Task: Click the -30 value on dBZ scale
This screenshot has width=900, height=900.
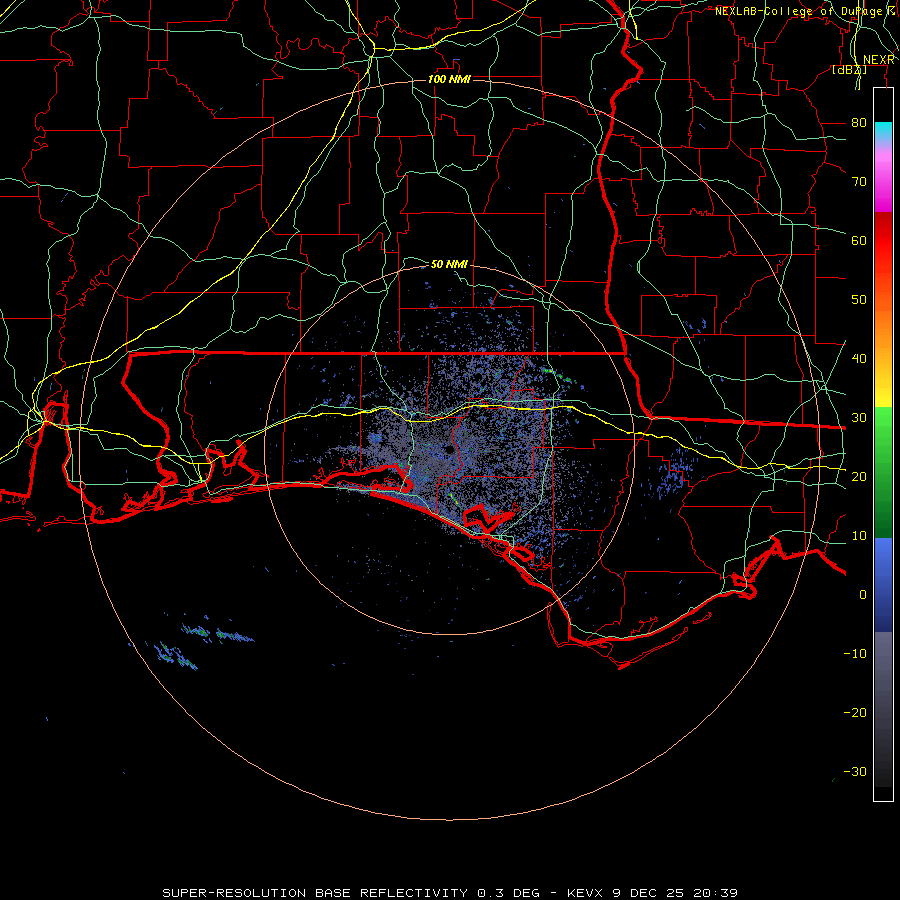Action: pos(855,772)
